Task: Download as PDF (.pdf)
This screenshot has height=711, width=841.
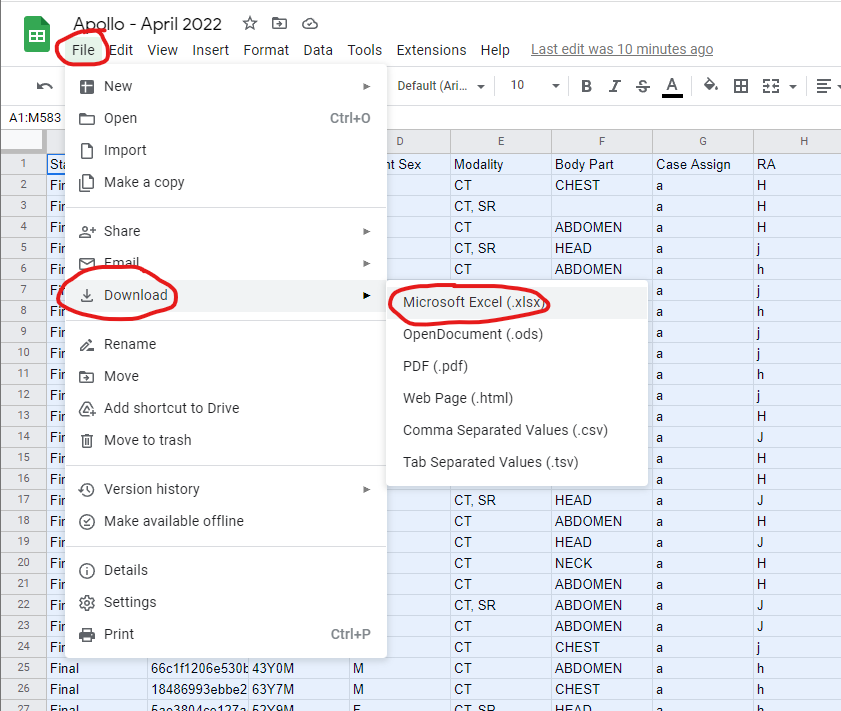Action: coord(517,366)
